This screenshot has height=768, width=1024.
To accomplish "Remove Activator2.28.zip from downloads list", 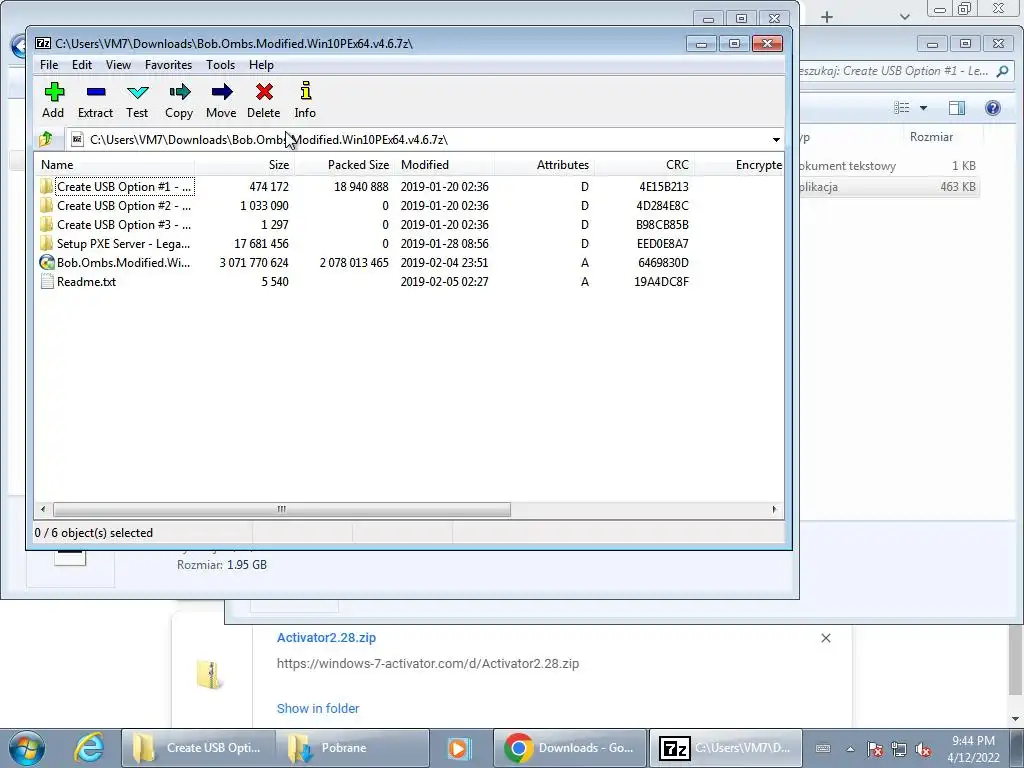I will click(826, 638).
